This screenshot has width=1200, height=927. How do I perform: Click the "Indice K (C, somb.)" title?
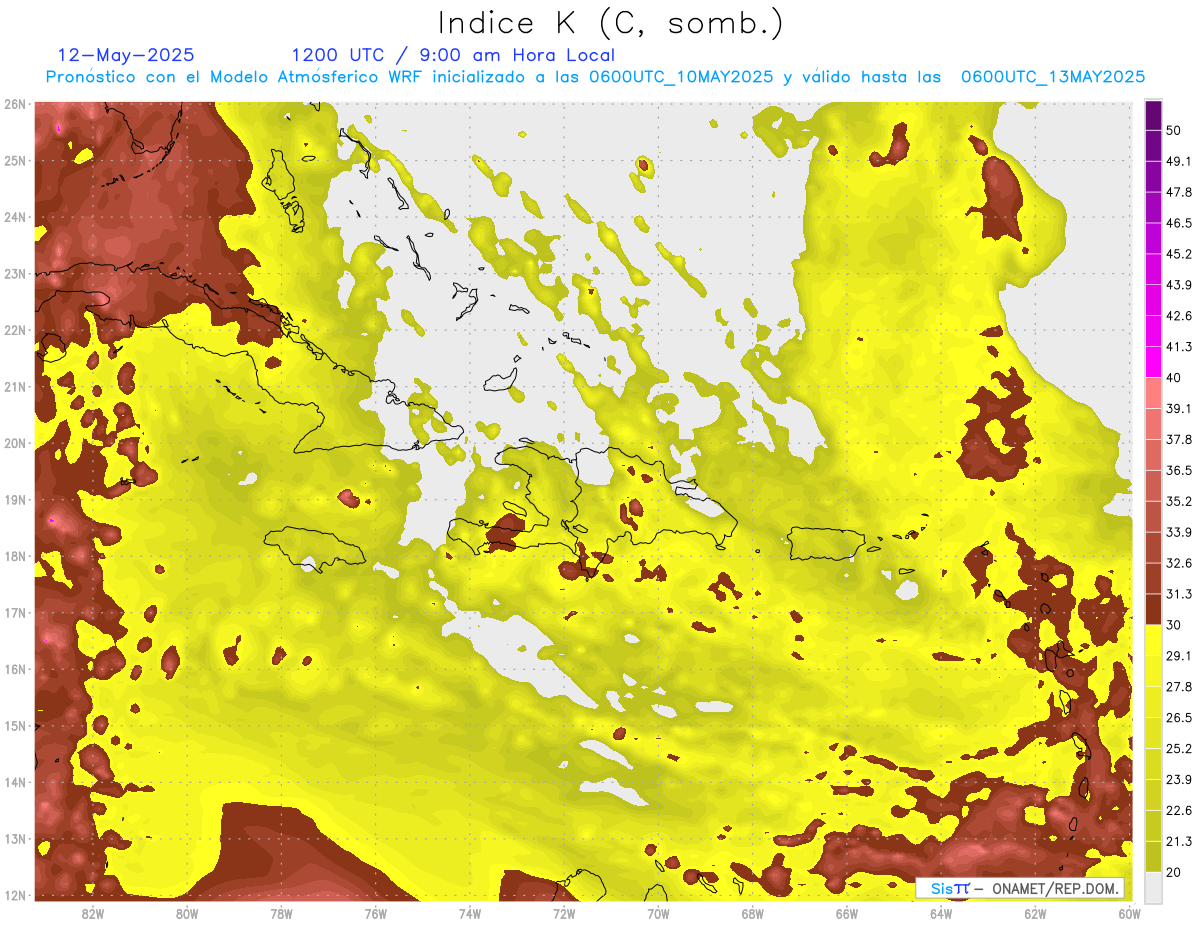click(611, 23)
